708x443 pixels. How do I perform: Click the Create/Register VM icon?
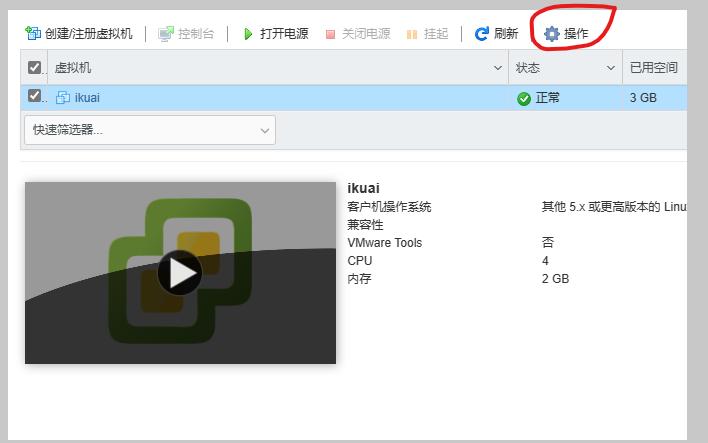[x=33, y=33]
